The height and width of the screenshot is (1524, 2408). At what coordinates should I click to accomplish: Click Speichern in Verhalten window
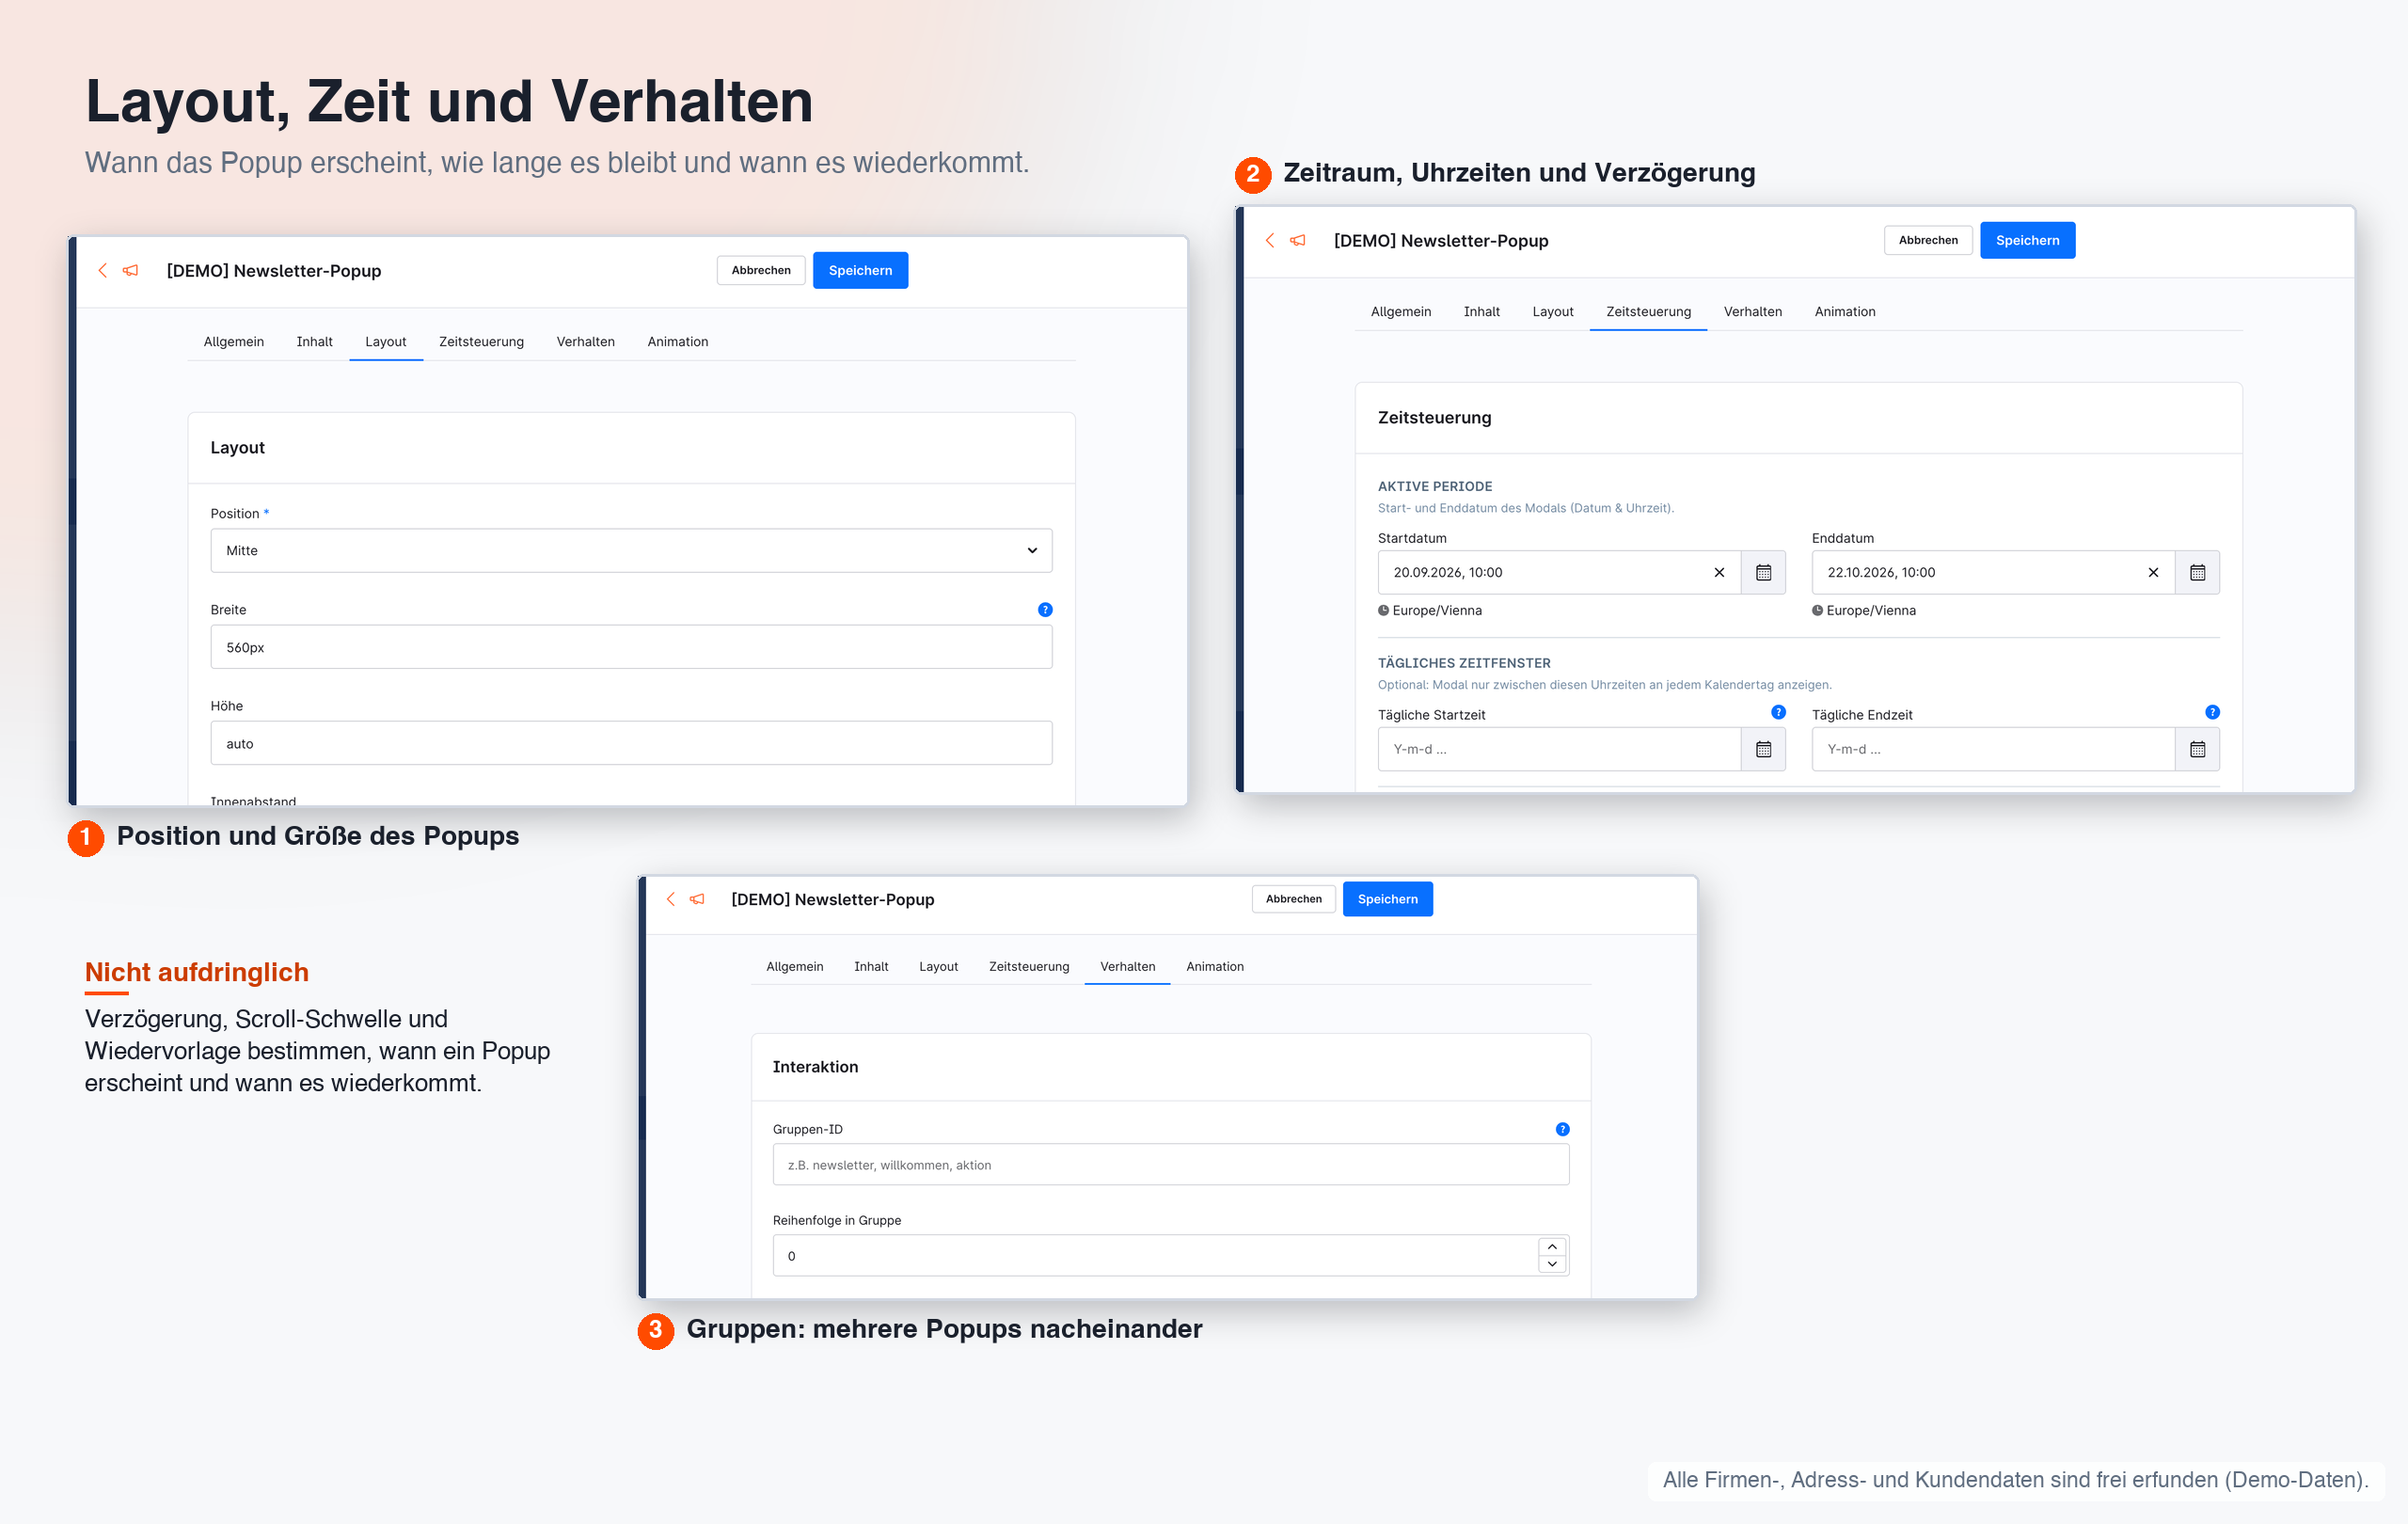[x=1387, y=899]
